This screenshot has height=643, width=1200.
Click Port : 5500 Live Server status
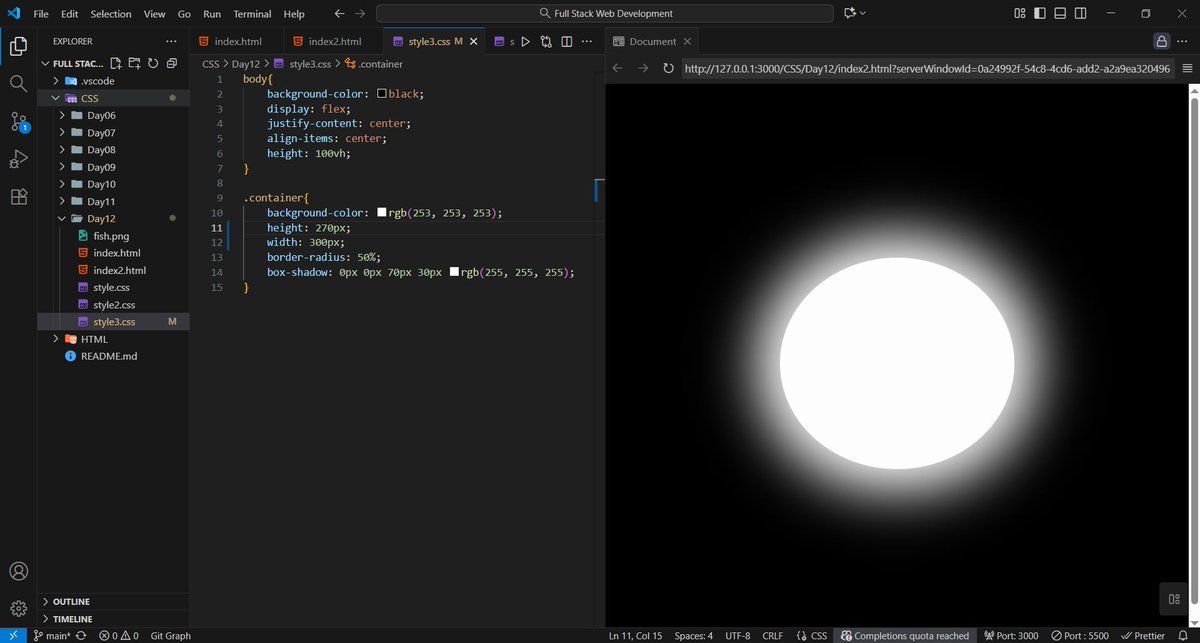(x=1080, y=636)
